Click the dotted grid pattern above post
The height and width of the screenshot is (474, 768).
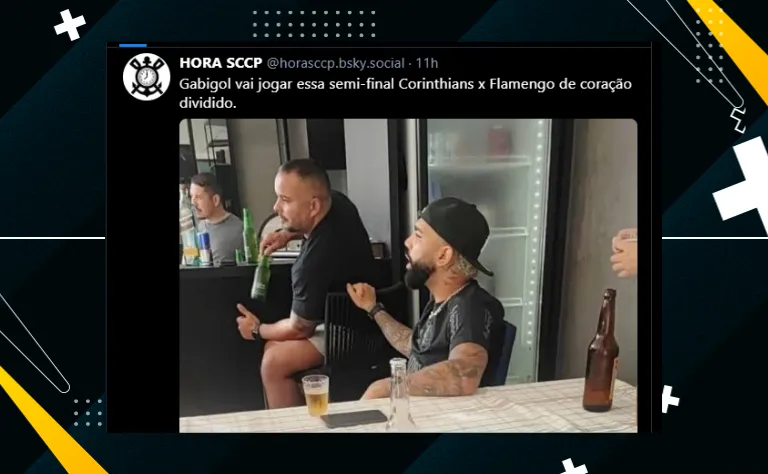(x=314, y=24)
